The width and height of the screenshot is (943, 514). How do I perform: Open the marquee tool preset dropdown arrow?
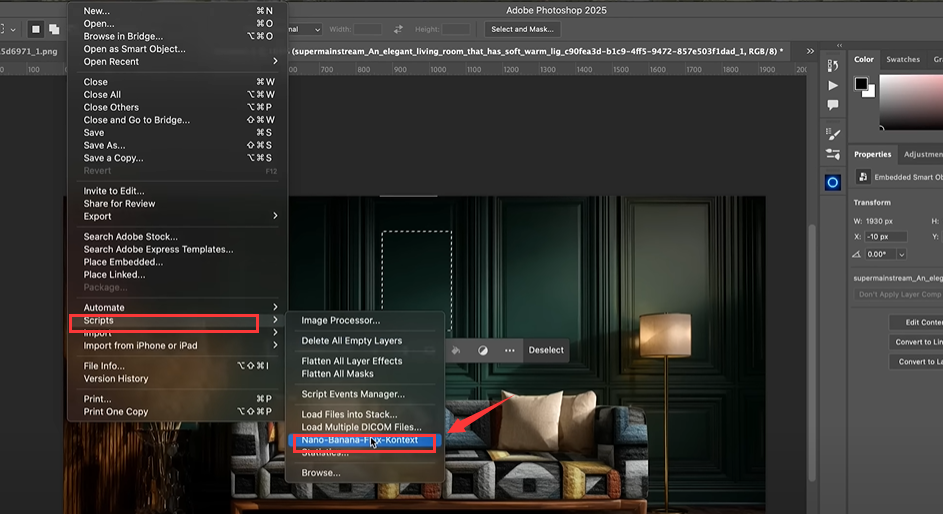13,29
